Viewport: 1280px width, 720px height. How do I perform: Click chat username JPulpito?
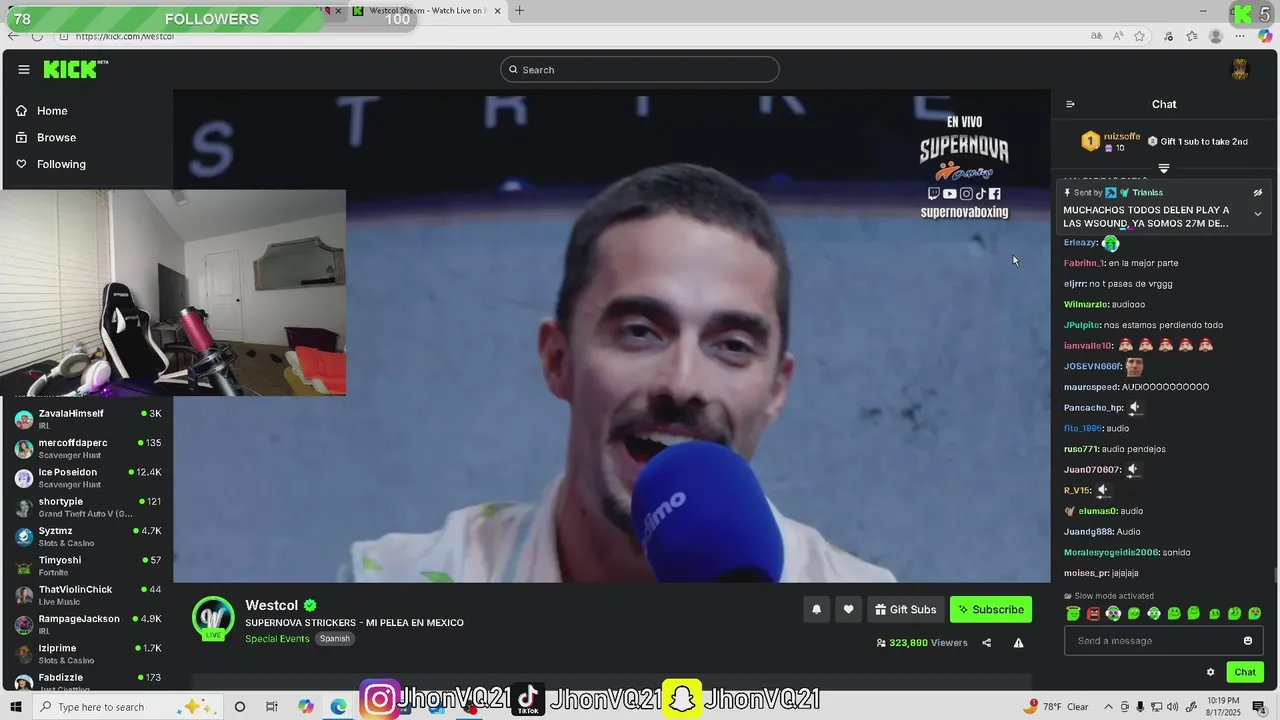pyautogui.click(x=1082, y=325)
